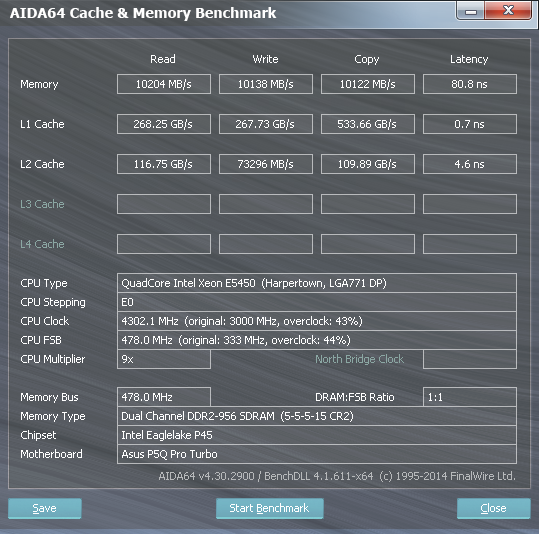The width and height of the screenshot is (539, 534).
Task: Select the Memory Copy value 10122 MB/s
Action: (368, 84)
